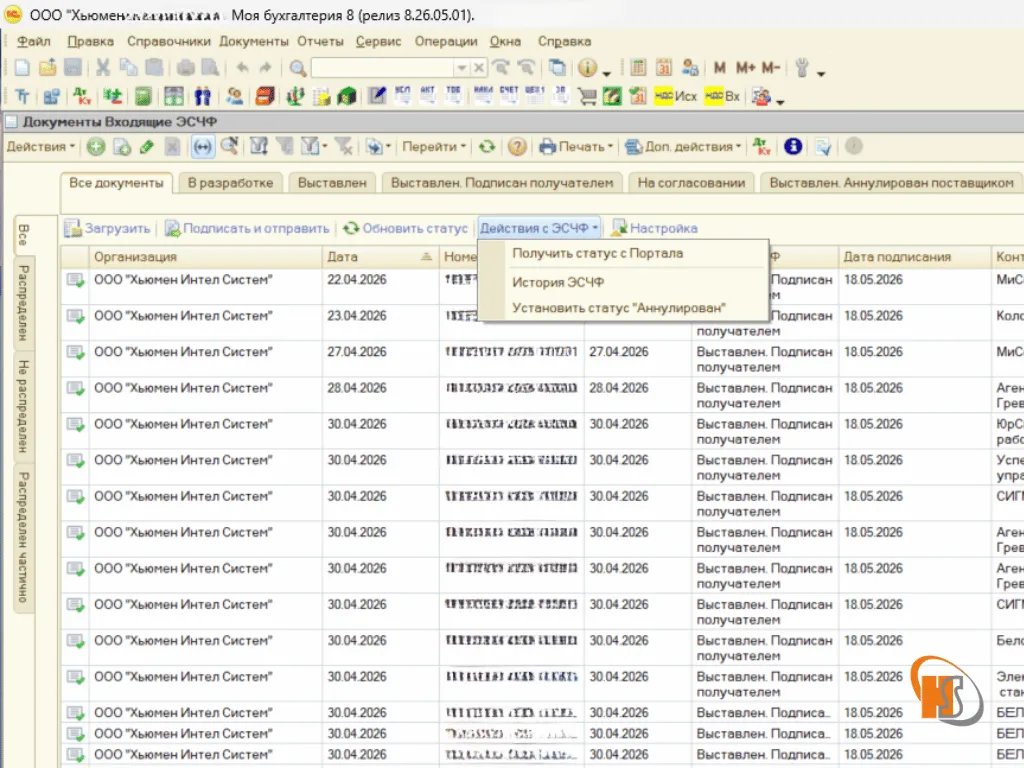Screen dimensions: 1024x768
Task: Open the Отчеты menu
Action: tap(320, 41)
